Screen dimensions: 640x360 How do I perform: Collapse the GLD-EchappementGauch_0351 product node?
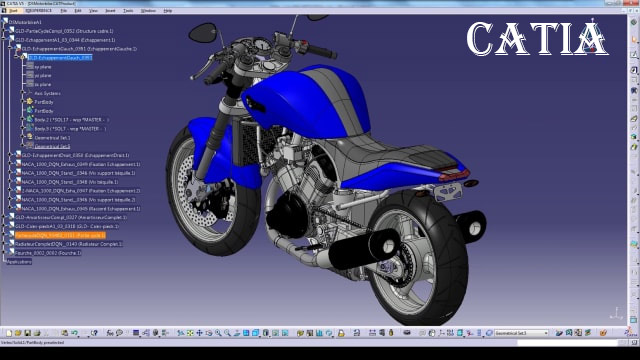click(x=10, y=49)
